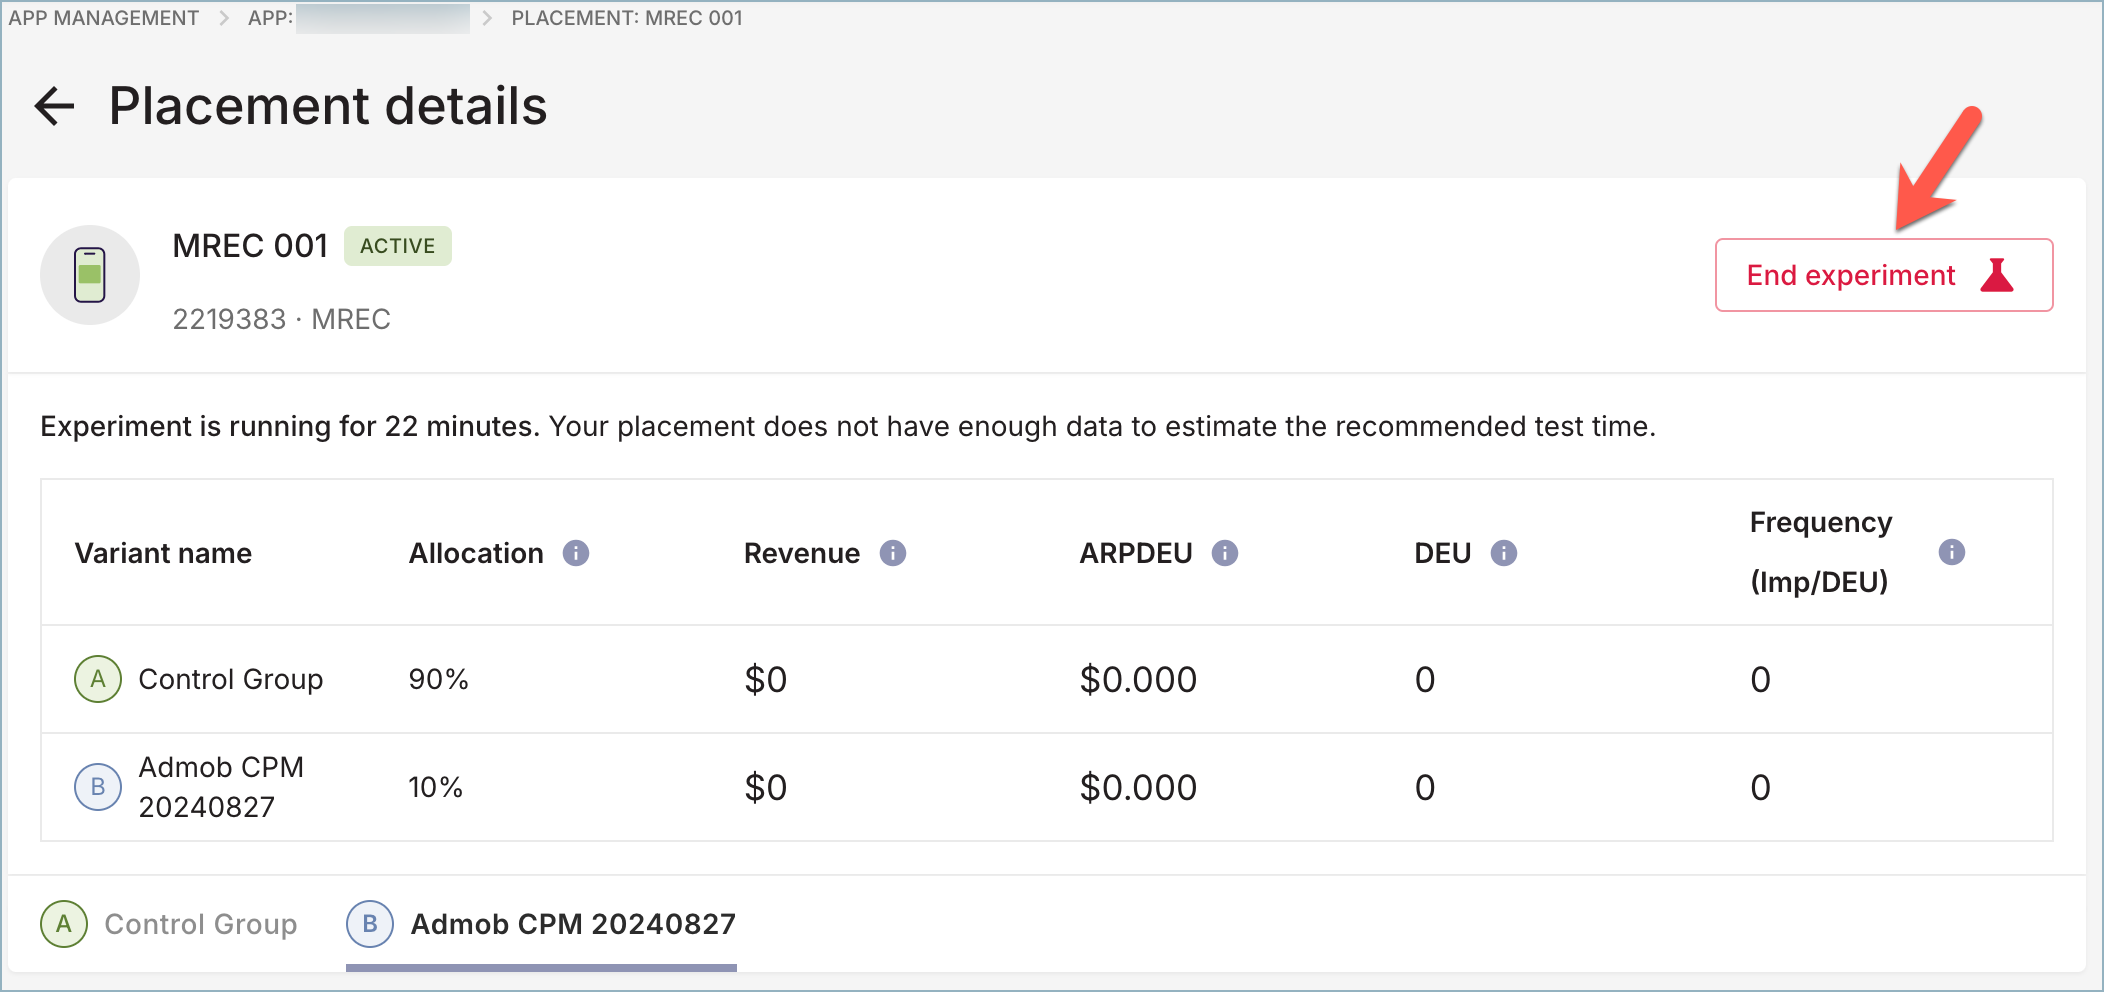Click the MREC 001 placement phone icon

click(90, 275)
